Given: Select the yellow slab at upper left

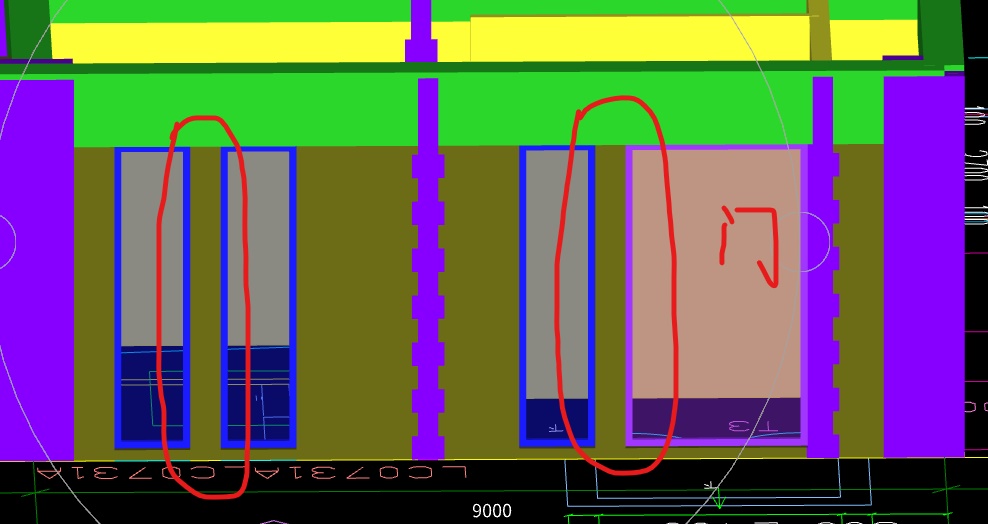Looking at the screenshot, I should coord(230,42).
